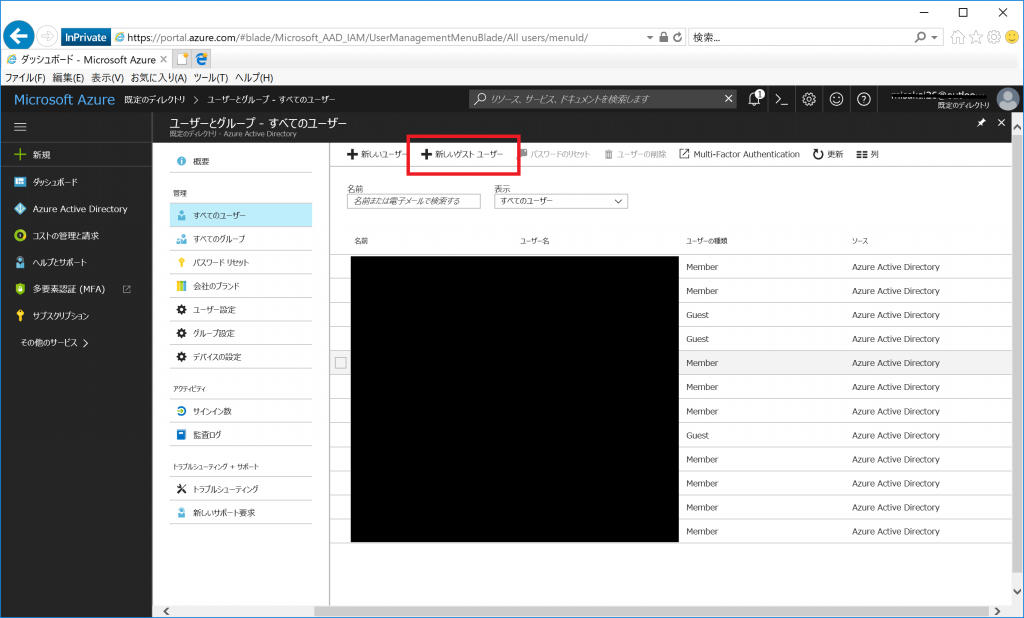The height and width of the screenshot is (618, 1024).
Task: Focus the 名前 name or email search field
Action: click(x=413, y=201)
